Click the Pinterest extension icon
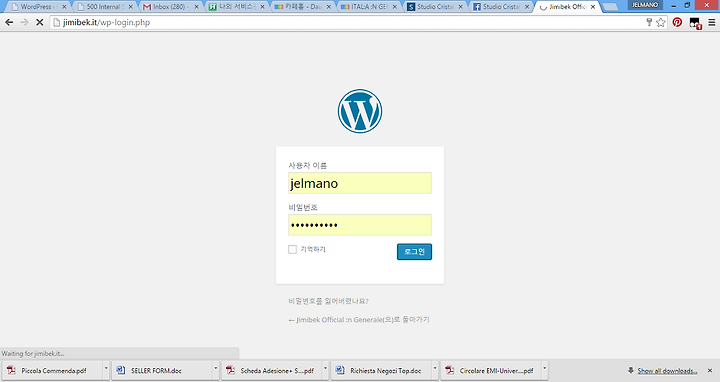Screen dimensions: 720x382 point(677,22)
